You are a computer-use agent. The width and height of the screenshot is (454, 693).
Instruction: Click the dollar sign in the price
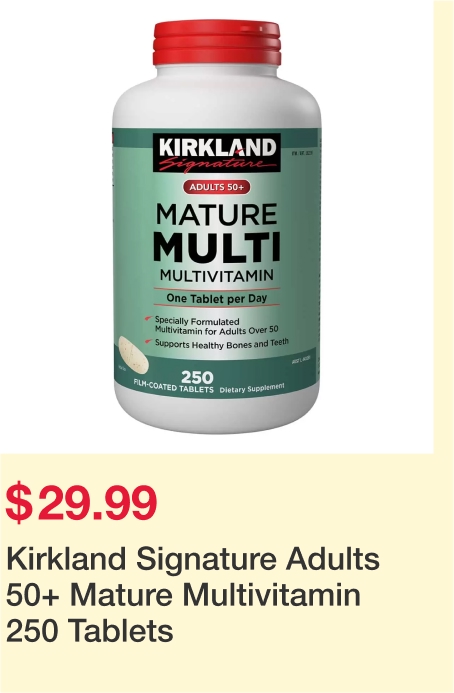[19, 503]
